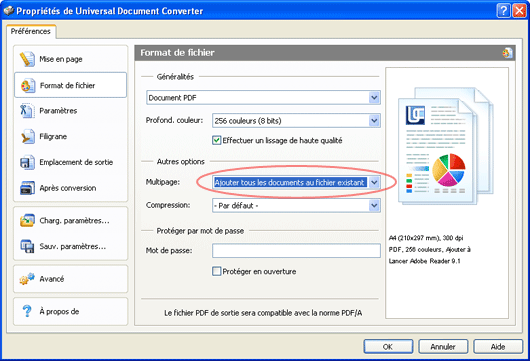
Task: Click the Généralités group heading
Action: (x=175, y=77)
